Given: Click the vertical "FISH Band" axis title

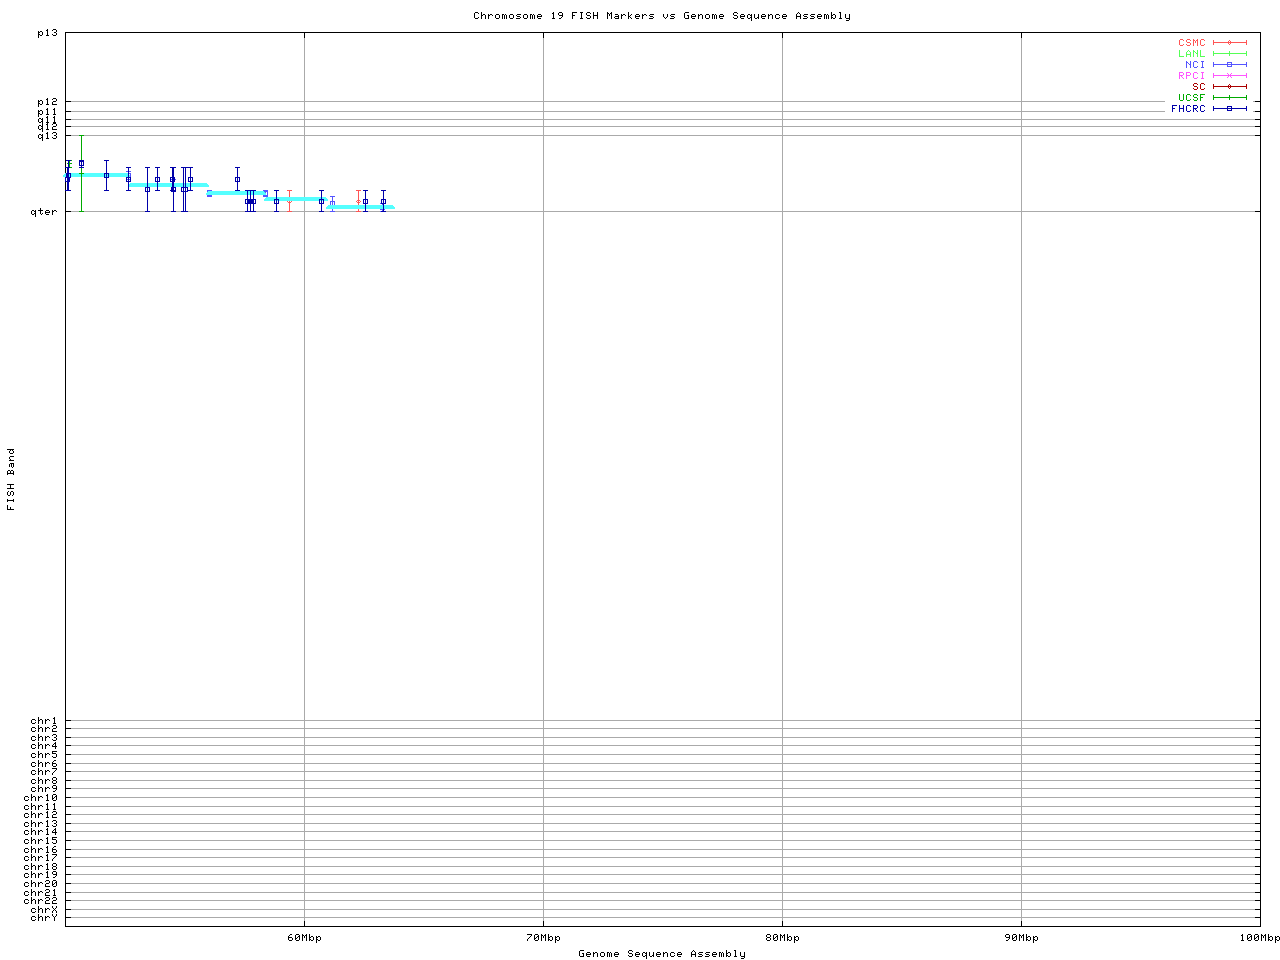Looking at the screenshot, I should click(x=12, y=479).
